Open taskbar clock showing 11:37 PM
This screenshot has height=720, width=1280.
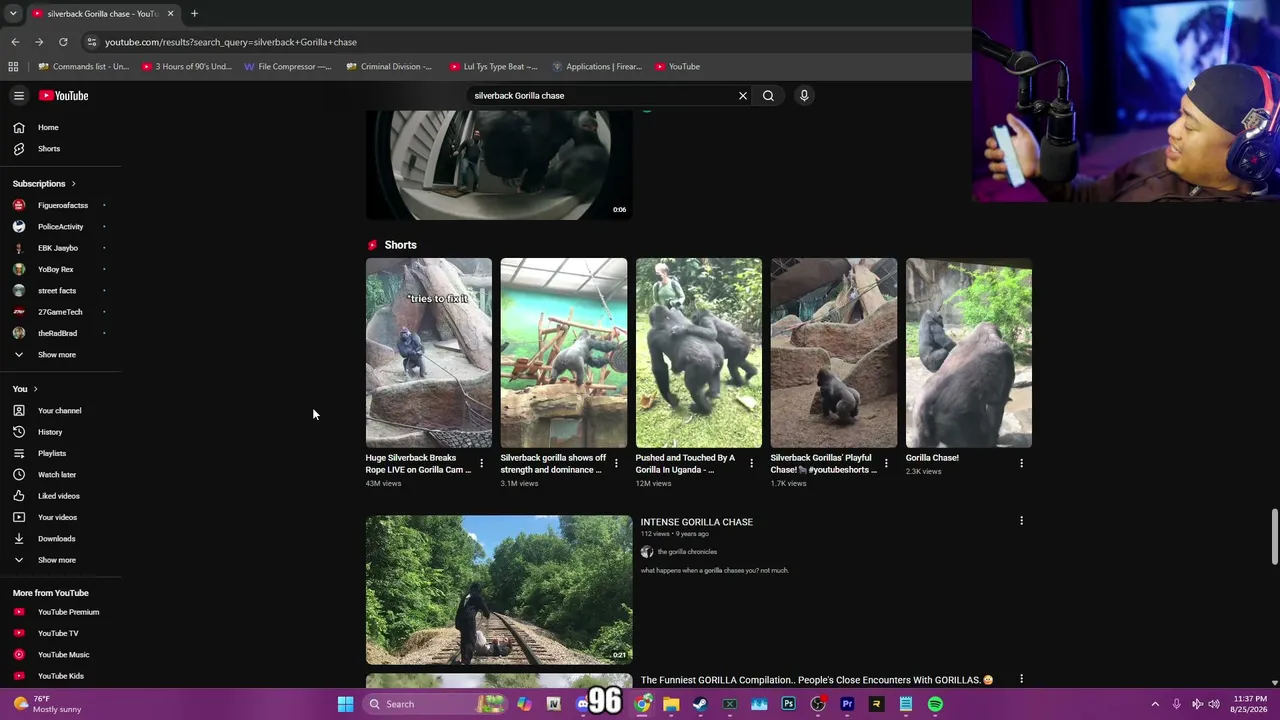pos(1251,704)
